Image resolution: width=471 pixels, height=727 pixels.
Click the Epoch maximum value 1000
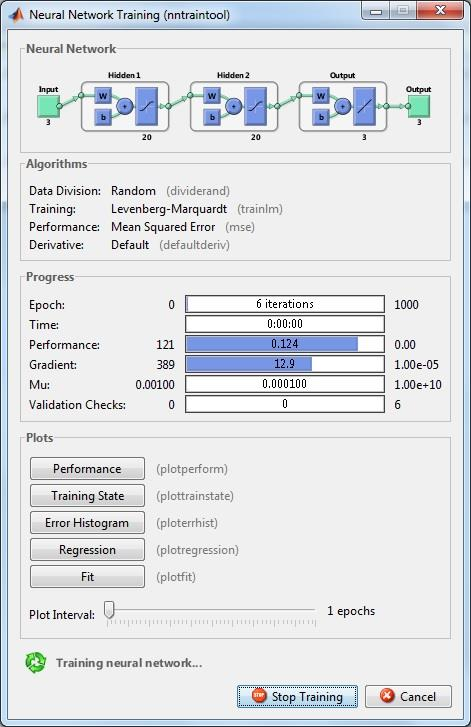[406, 305]
